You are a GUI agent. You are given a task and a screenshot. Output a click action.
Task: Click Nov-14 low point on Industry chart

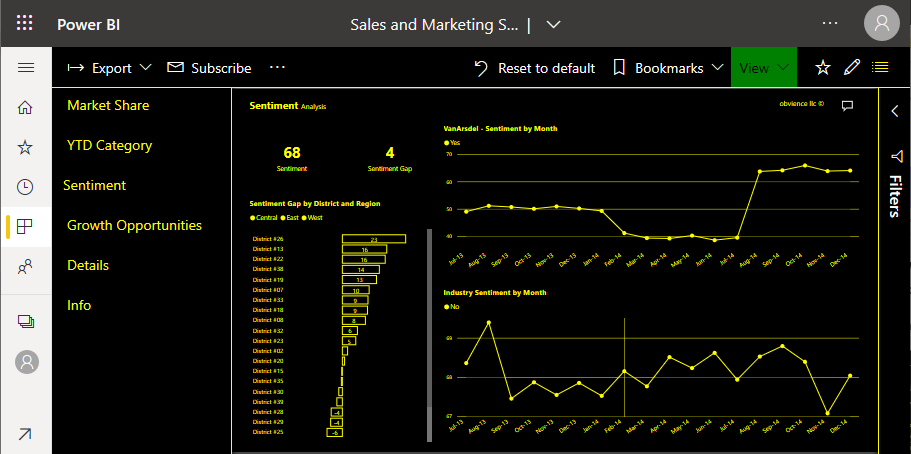827,413
